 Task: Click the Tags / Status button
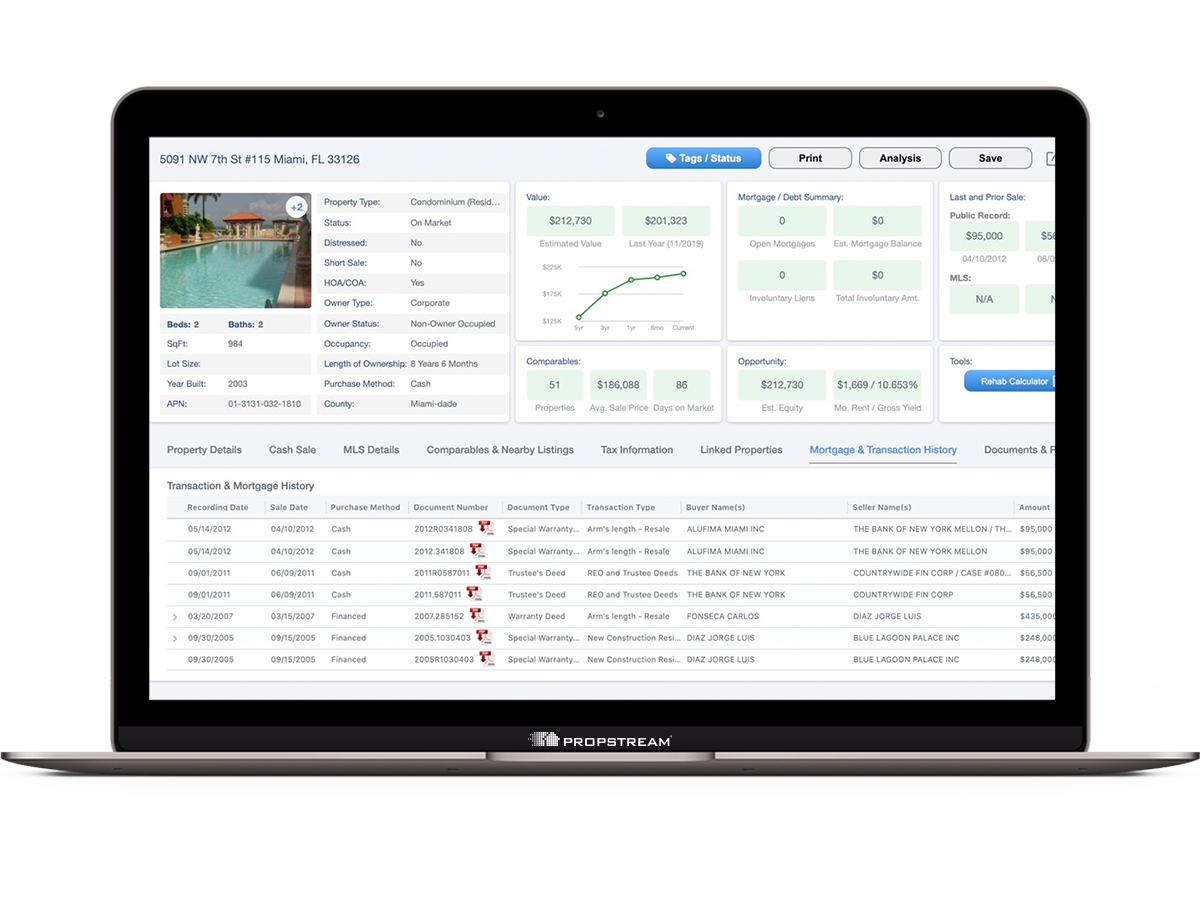tap(703, 158)
